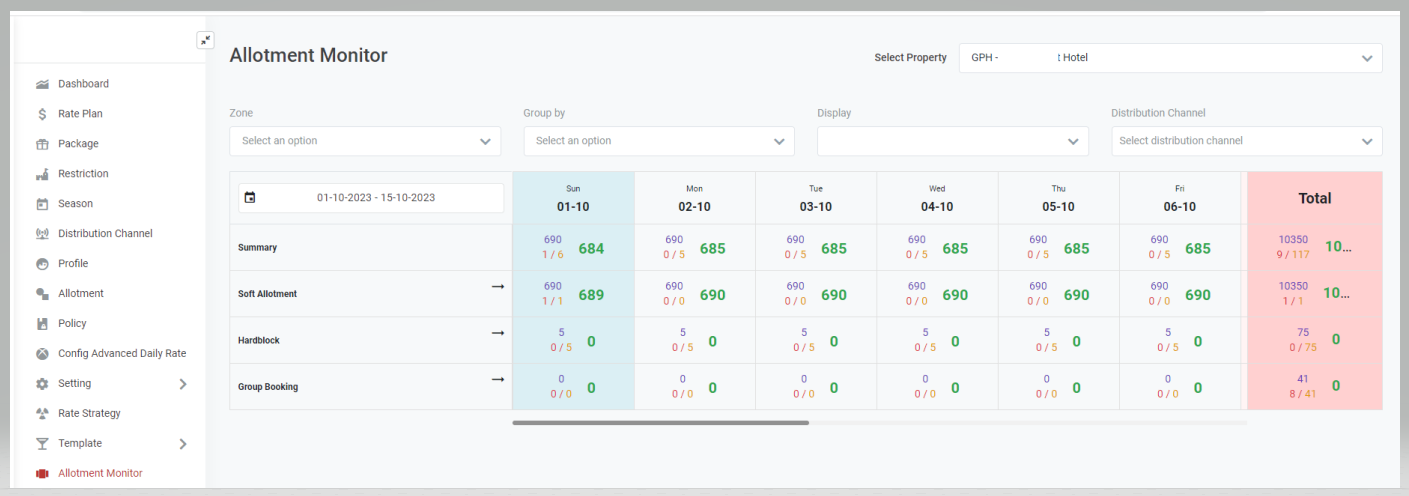Open the Group by dropdown
The height and width of the screenshot is (496, 1409).
[x=658, y=141]
